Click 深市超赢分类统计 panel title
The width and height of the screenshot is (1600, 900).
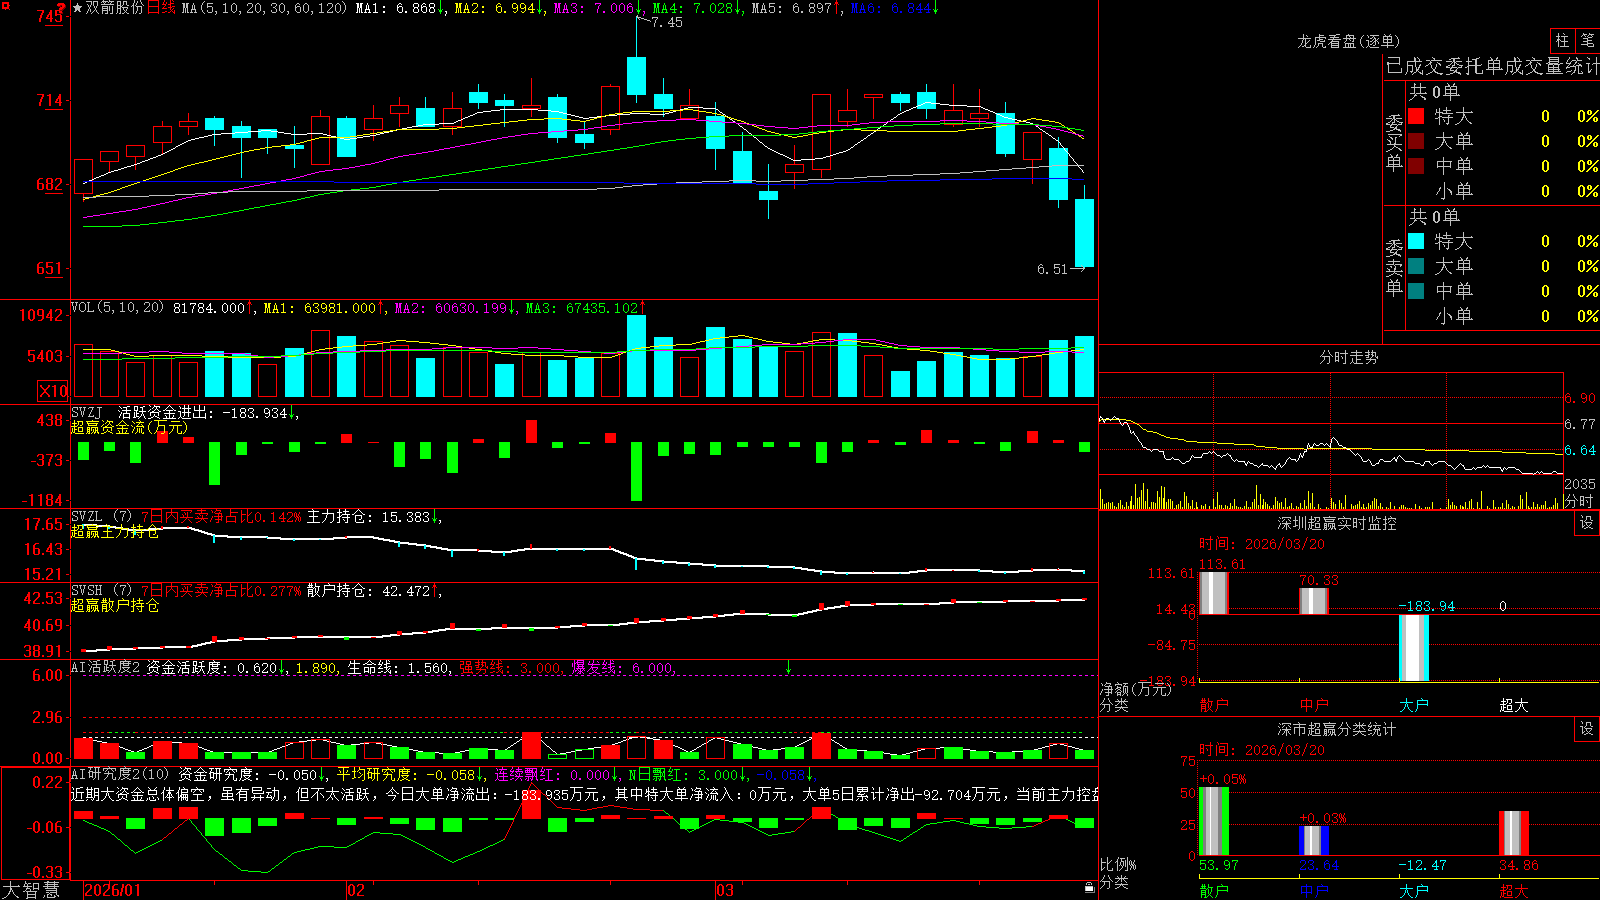pos(1336,729)
